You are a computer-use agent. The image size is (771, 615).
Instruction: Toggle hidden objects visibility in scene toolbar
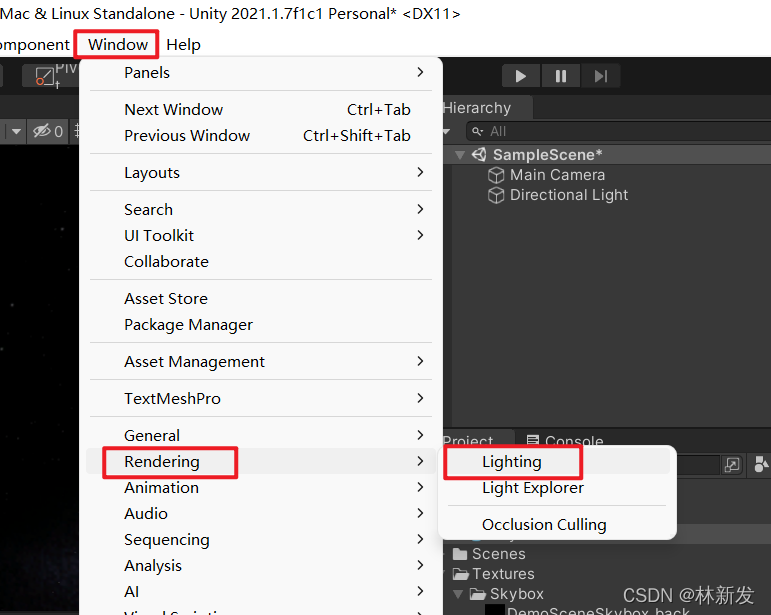coord(48,131)
